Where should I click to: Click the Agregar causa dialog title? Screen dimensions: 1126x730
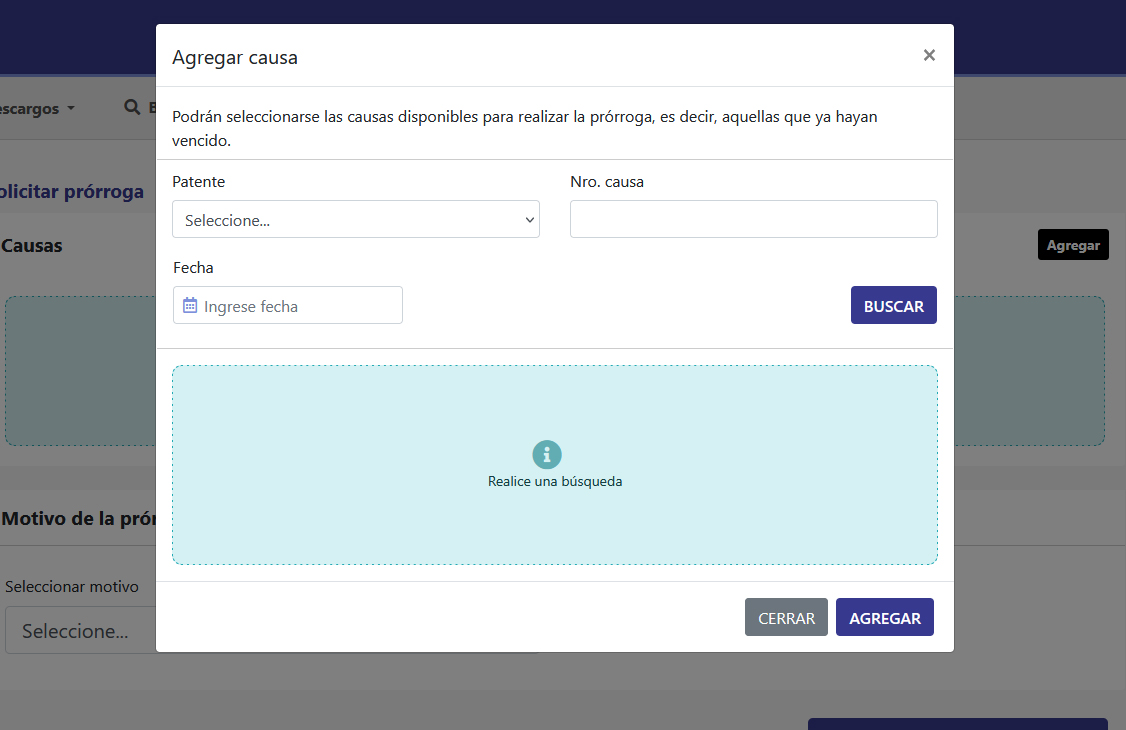pos(235,57)
